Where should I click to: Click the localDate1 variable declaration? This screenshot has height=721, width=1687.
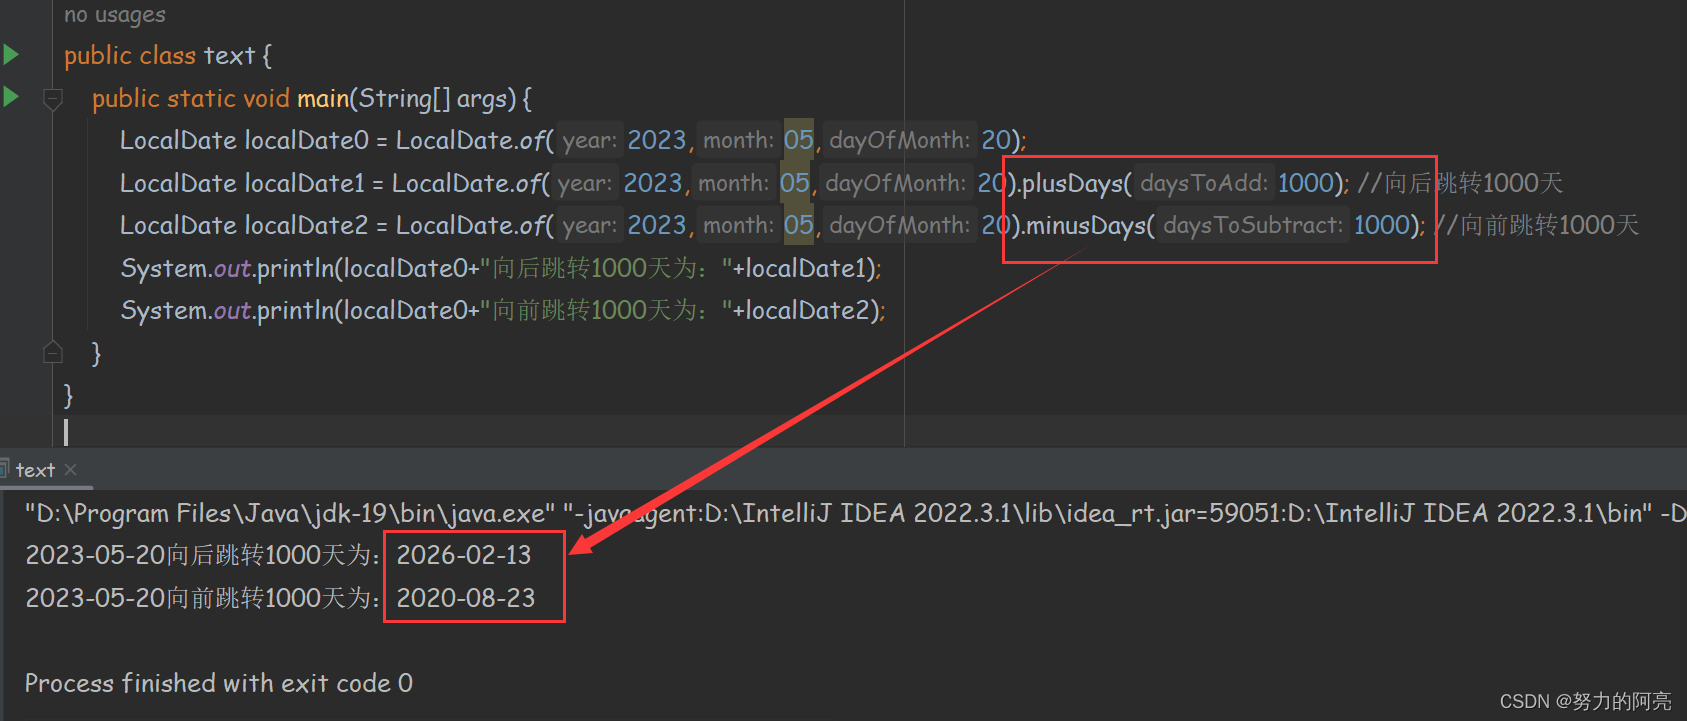pos(305,183)
